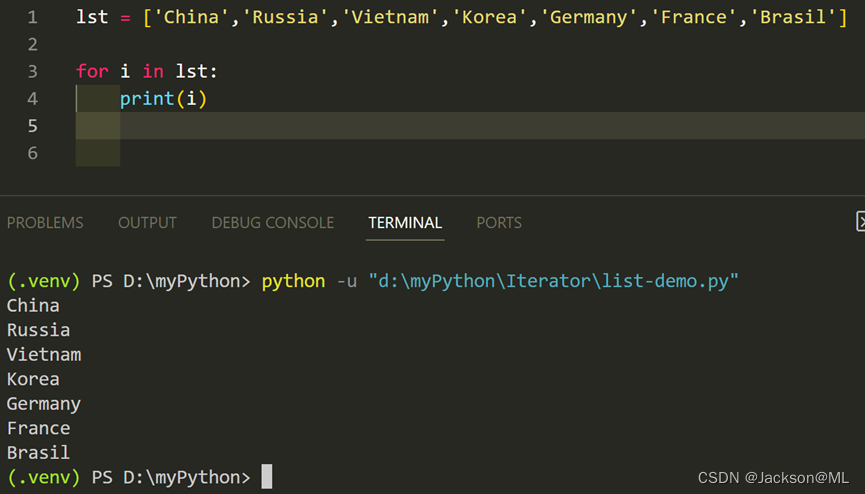
Task: Place cursor on highlighted empty line 5
Action: click(x=400, y=126)
